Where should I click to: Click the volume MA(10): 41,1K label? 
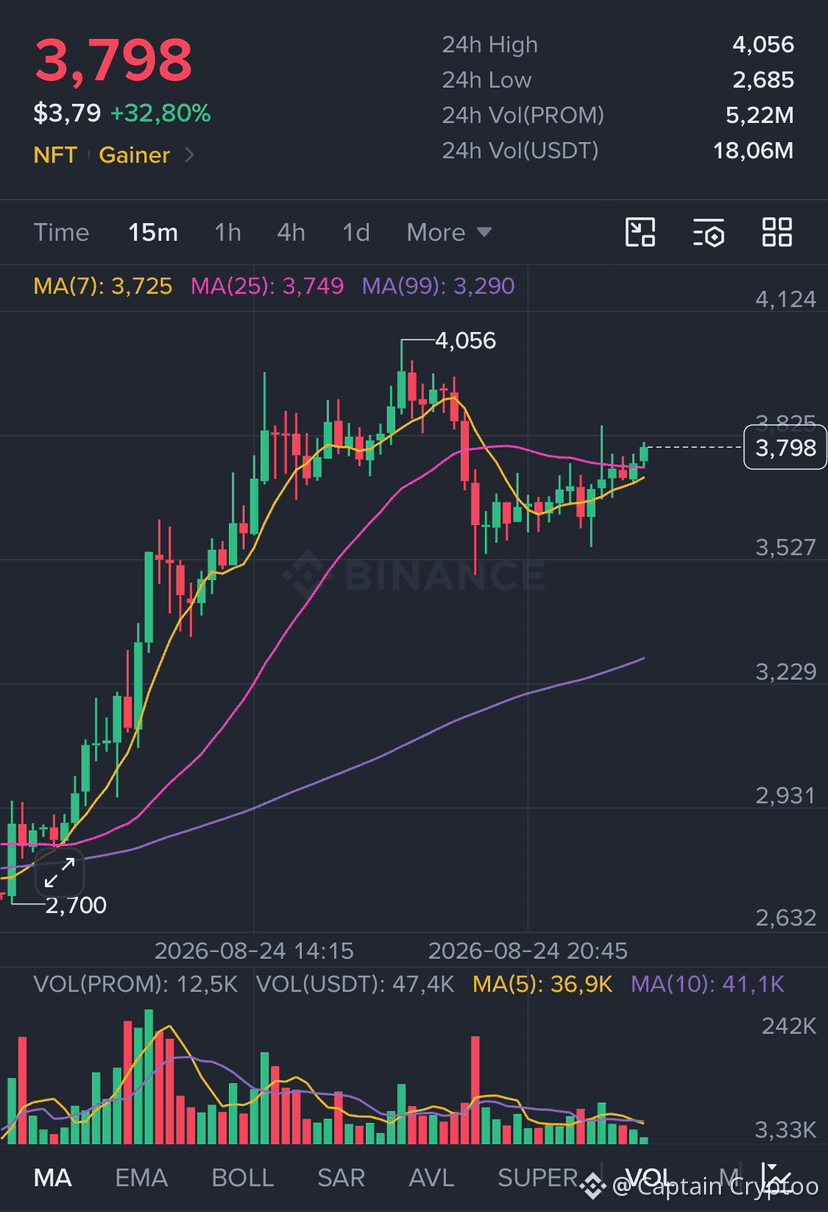click(x=708, y=984)
